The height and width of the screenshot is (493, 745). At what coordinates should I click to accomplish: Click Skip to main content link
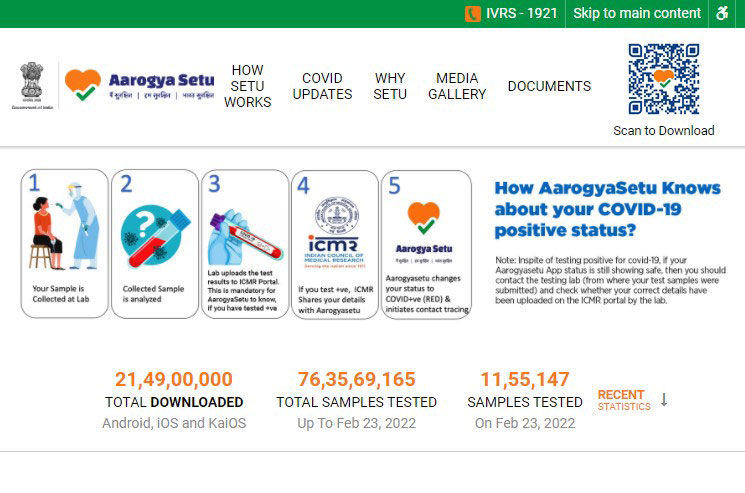coord(637,13)
